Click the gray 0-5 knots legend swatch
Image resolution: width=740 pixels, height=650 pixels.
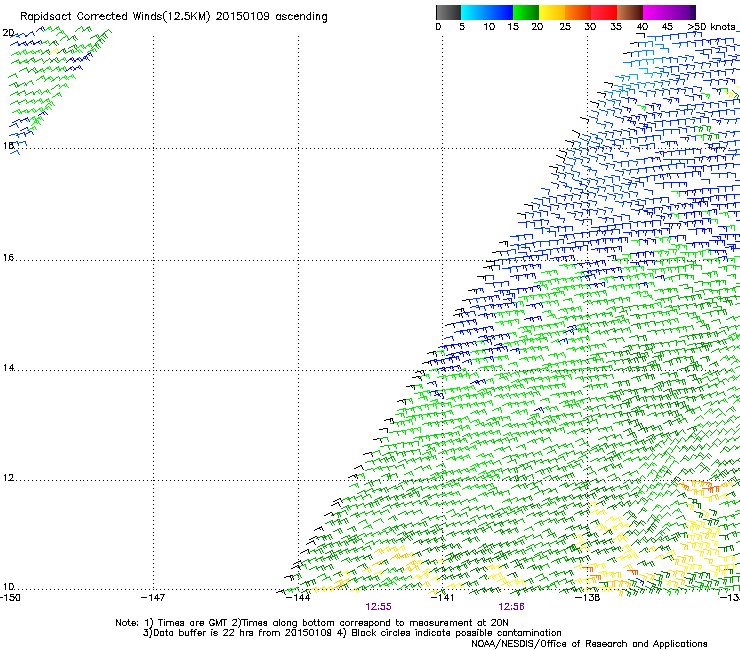pos(448,12)
